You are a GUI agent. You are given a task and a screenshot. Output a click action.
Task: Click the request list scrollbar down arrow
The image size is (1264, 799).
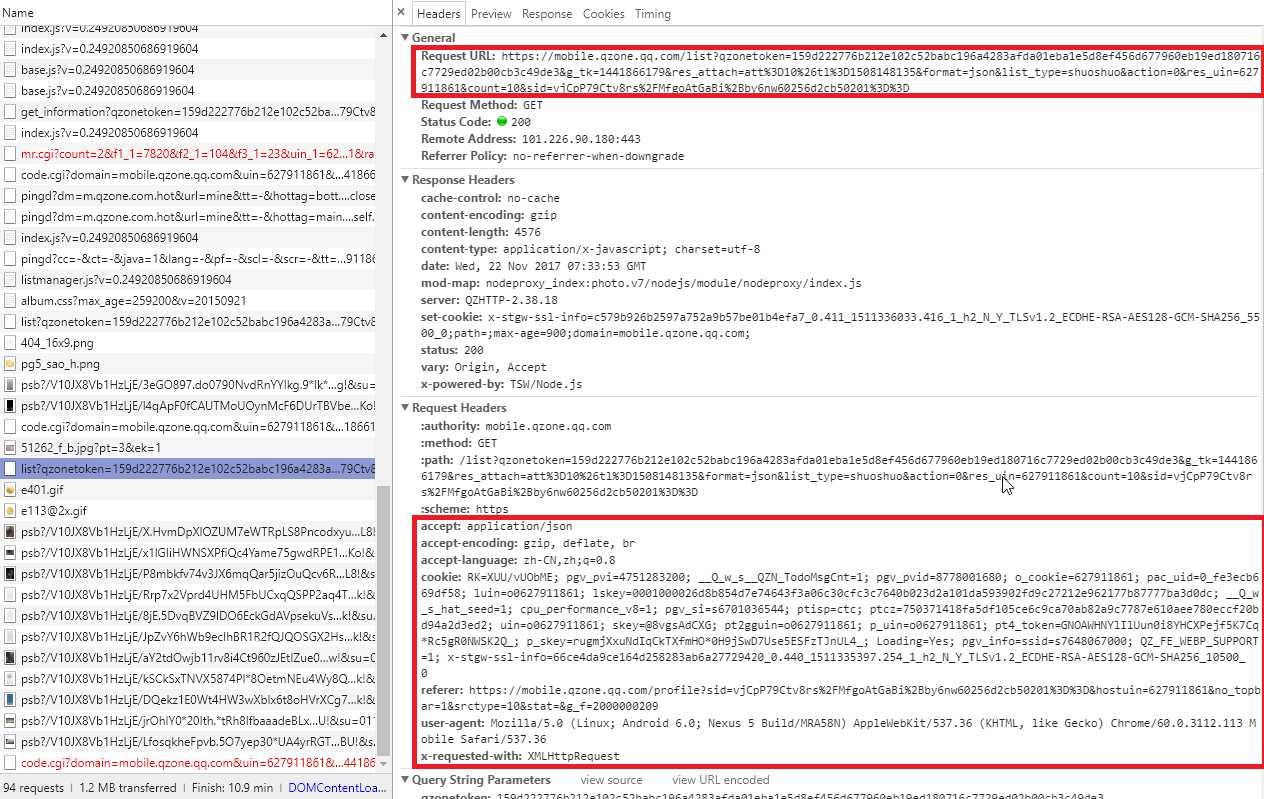click(x=384, y=764)
